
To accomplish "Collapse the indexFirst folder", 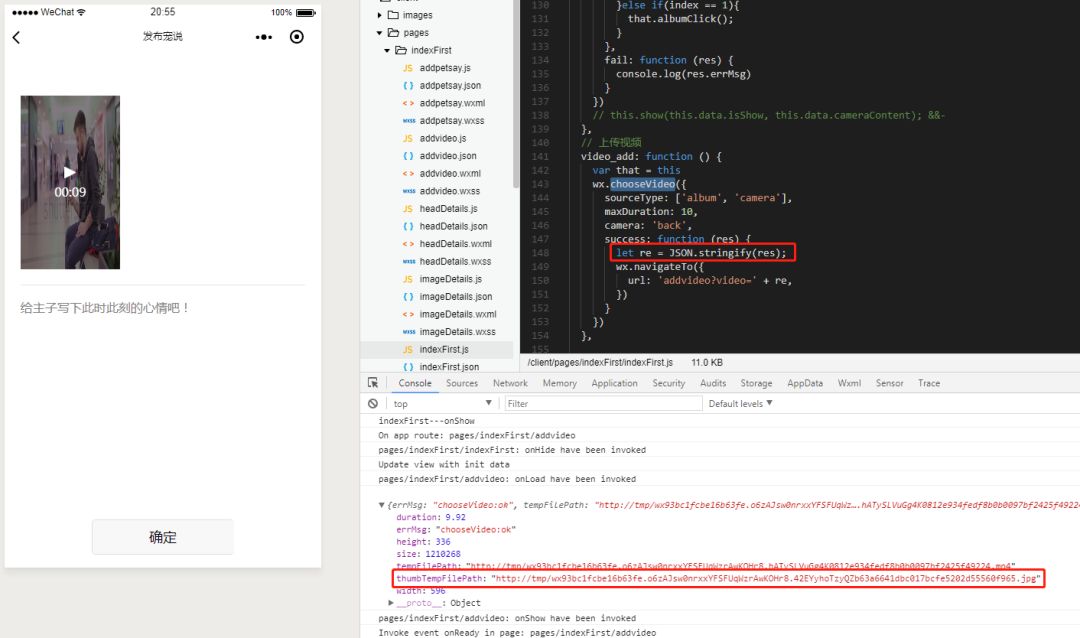I will tap(387, 50).
